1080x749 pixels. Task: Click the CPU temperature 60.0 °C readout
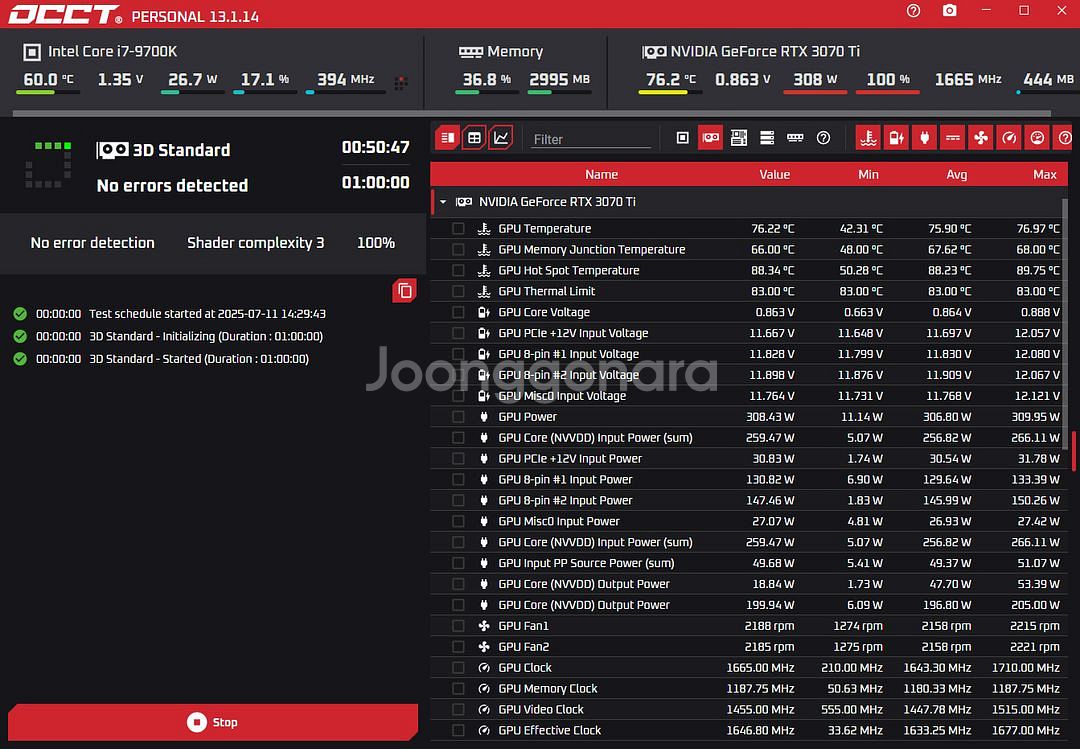coord(48,80)
